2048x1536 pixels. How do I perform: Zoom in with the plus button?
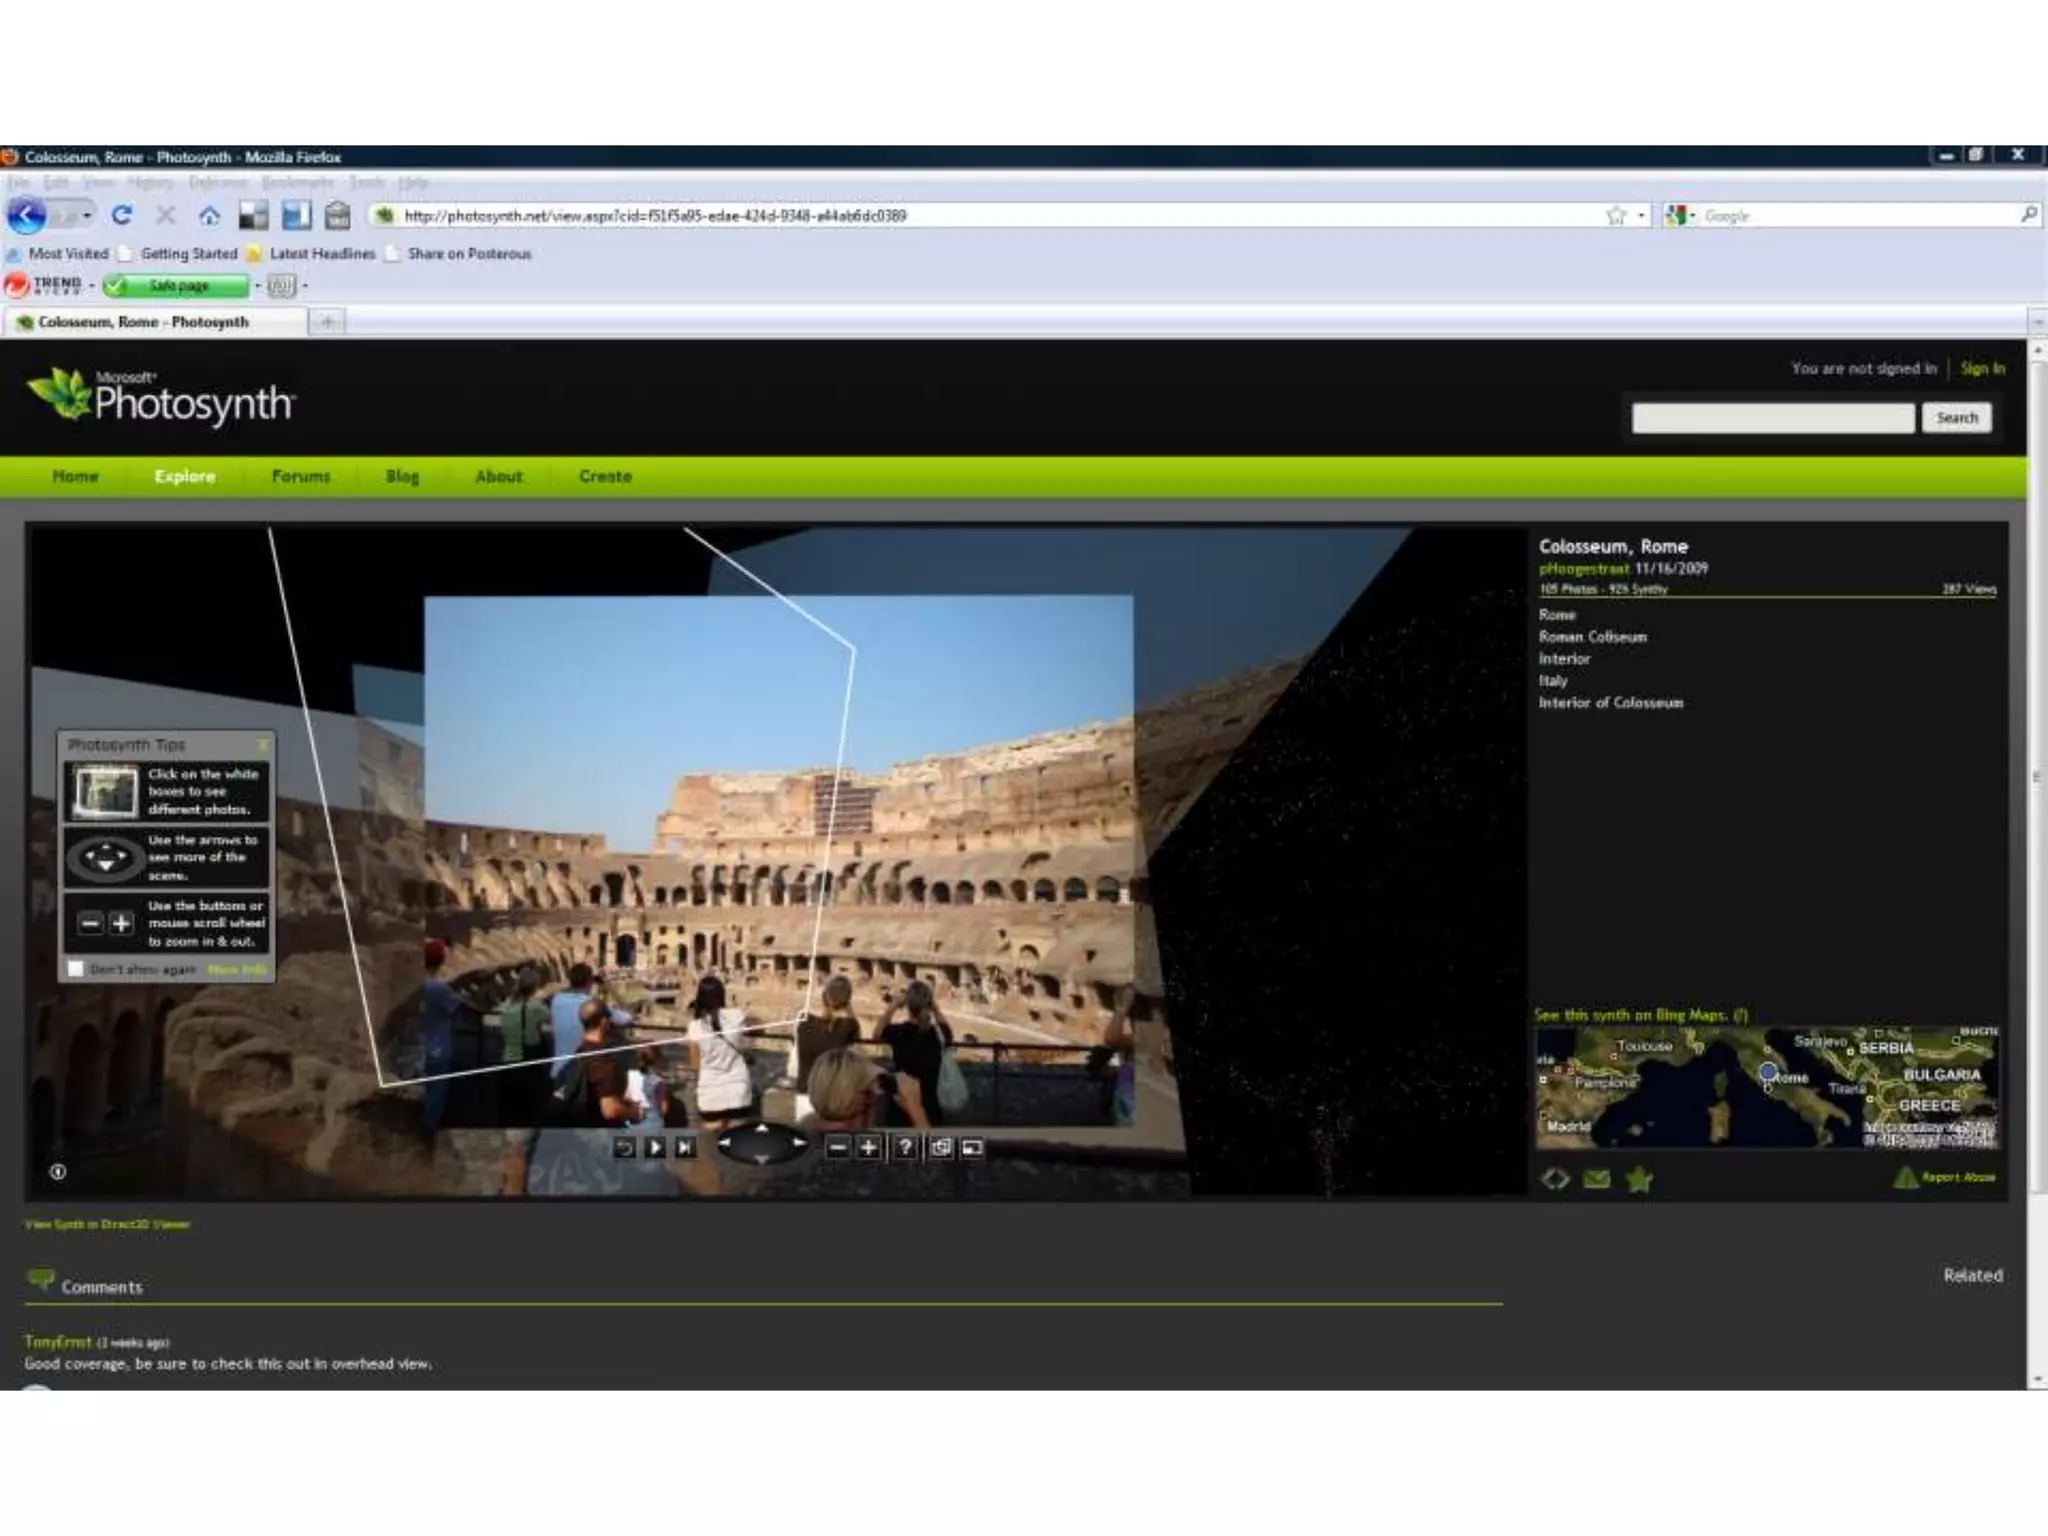868,1148
